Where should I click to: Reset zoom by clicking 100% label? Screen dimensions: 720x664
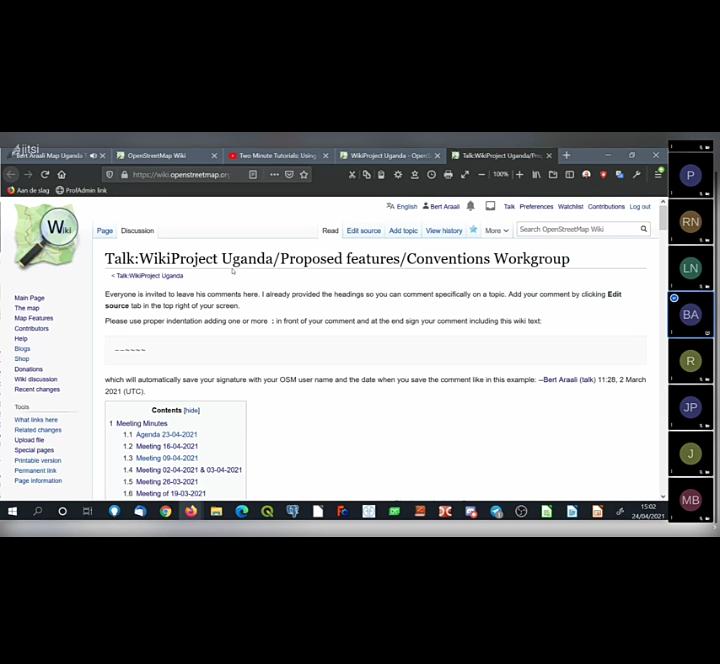(x=501, y=174)
